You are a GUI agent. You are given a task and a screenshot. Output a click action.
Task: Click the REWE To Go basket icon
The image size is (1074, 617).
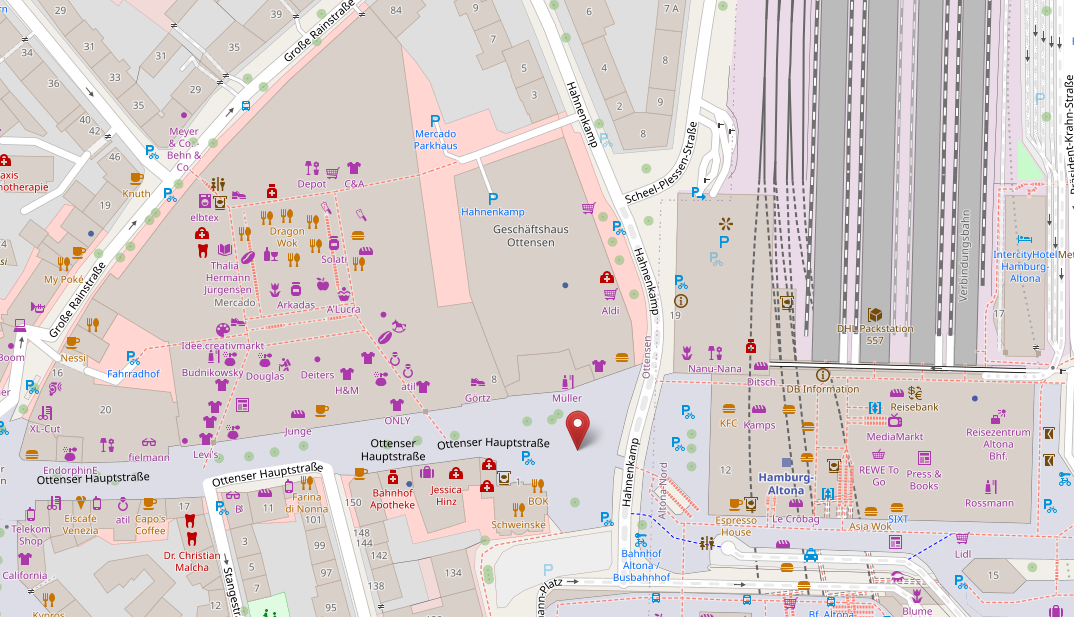[878, 455]
